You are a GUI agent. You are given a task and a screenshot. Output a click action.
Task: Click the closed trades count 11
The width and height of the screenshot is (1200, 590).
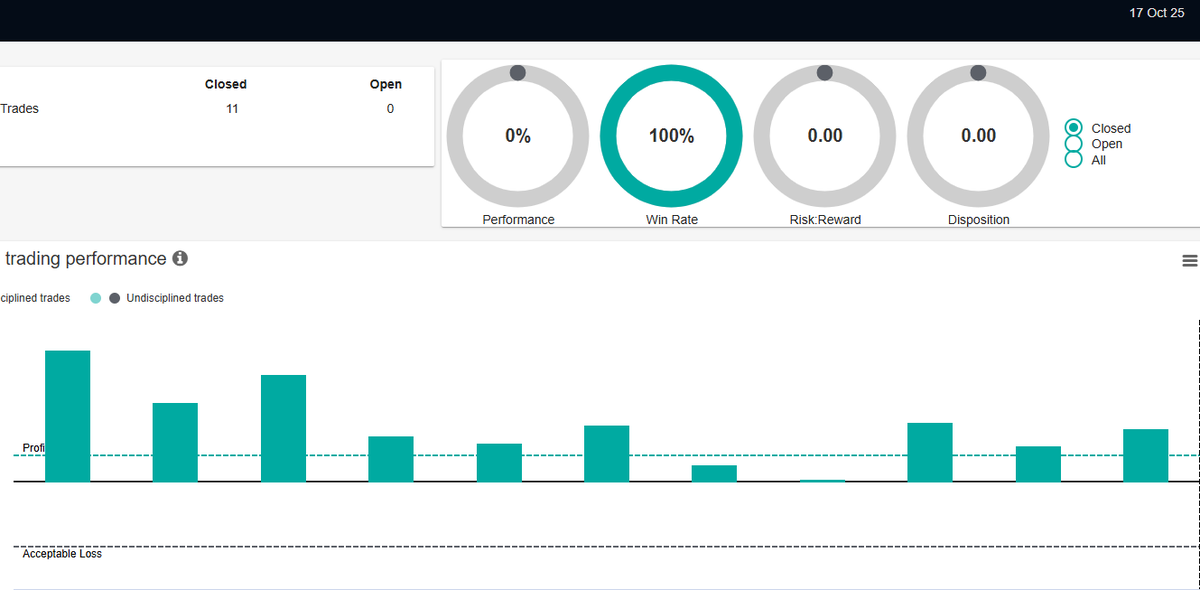[x=232, y=109]
